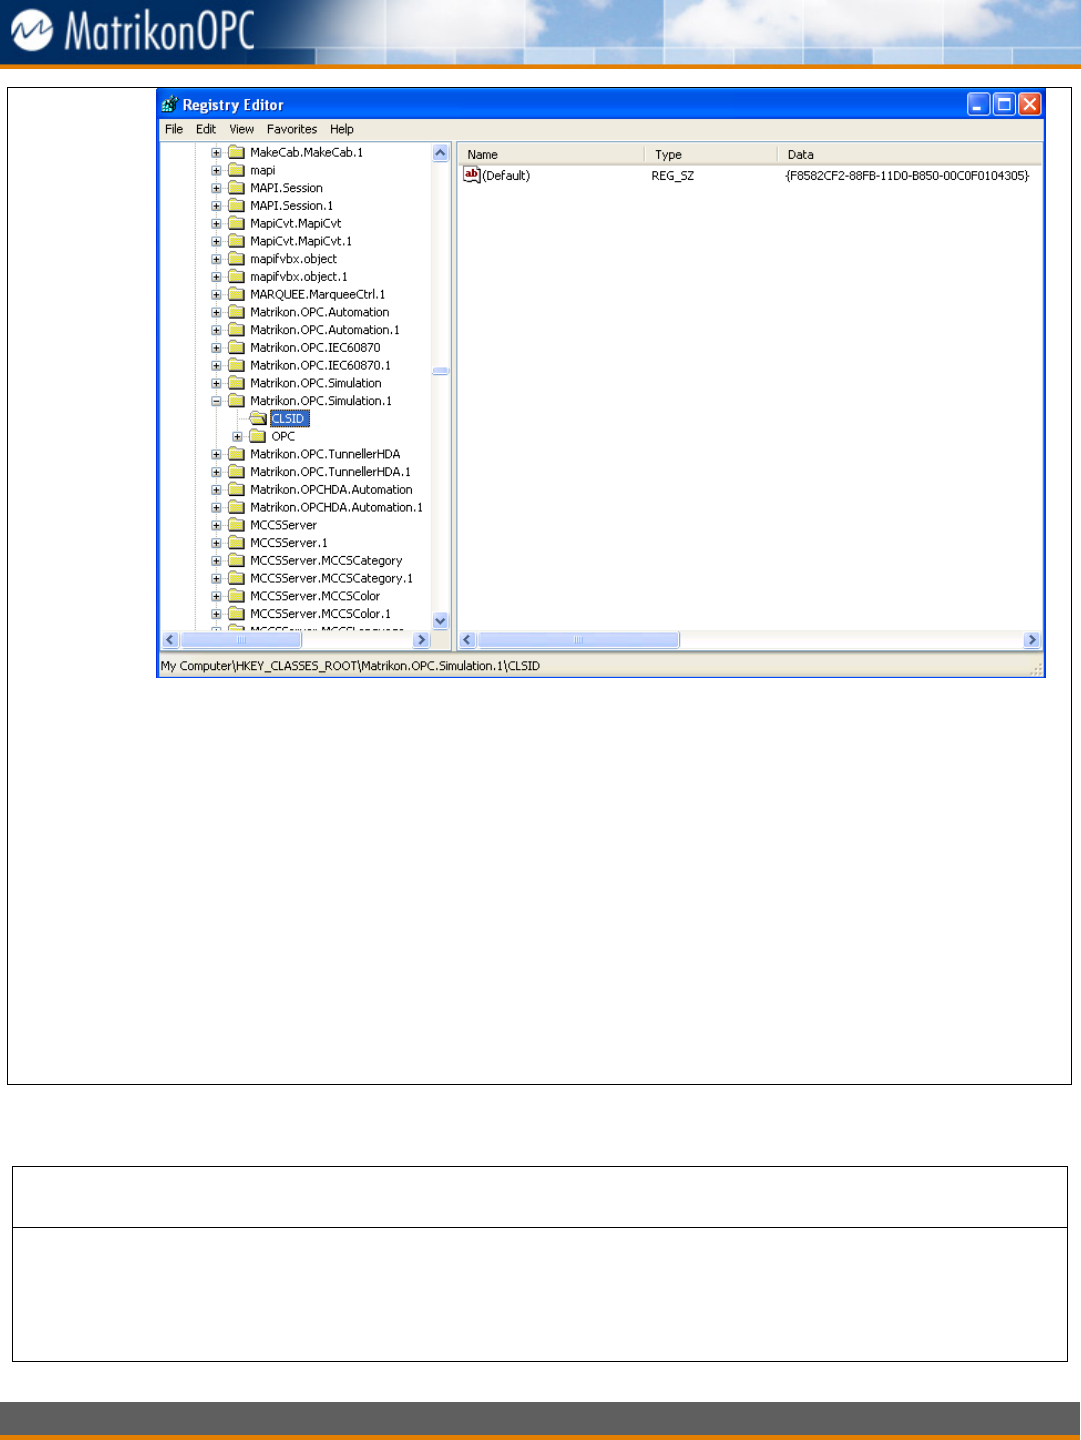Select the CLSID tree item

(289, 419)
